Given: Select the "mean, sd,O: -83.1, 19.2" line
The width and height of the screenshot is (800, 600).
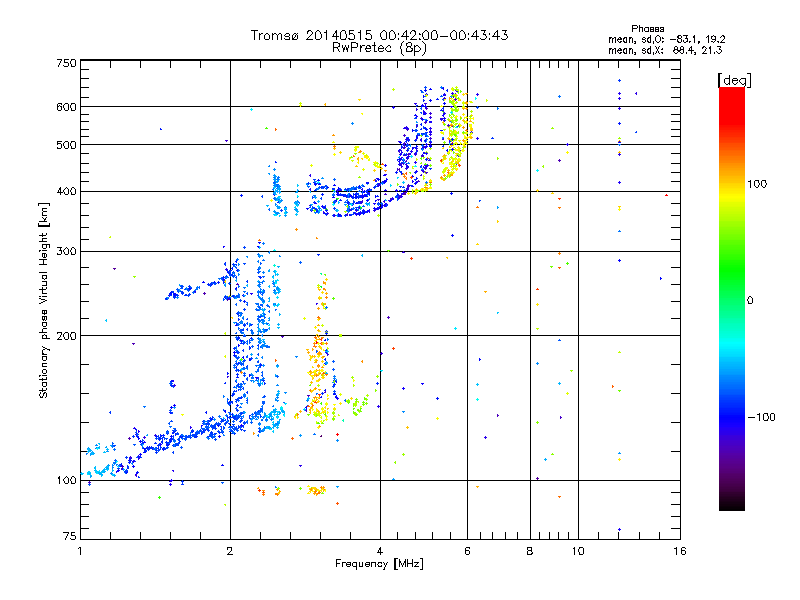Looking at the screenshot, I should (667, 39).
